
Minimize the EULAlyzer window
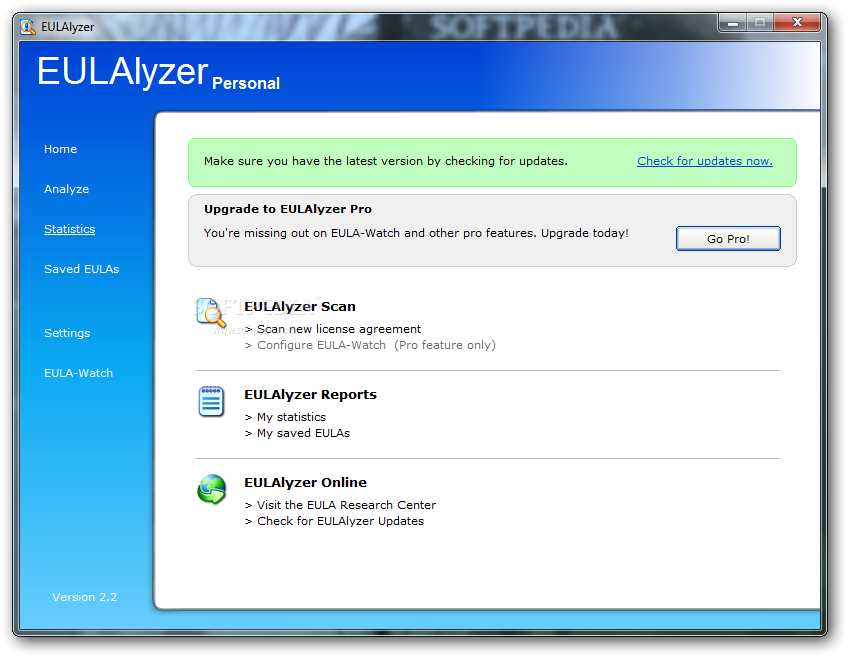(x=733, y=23)
